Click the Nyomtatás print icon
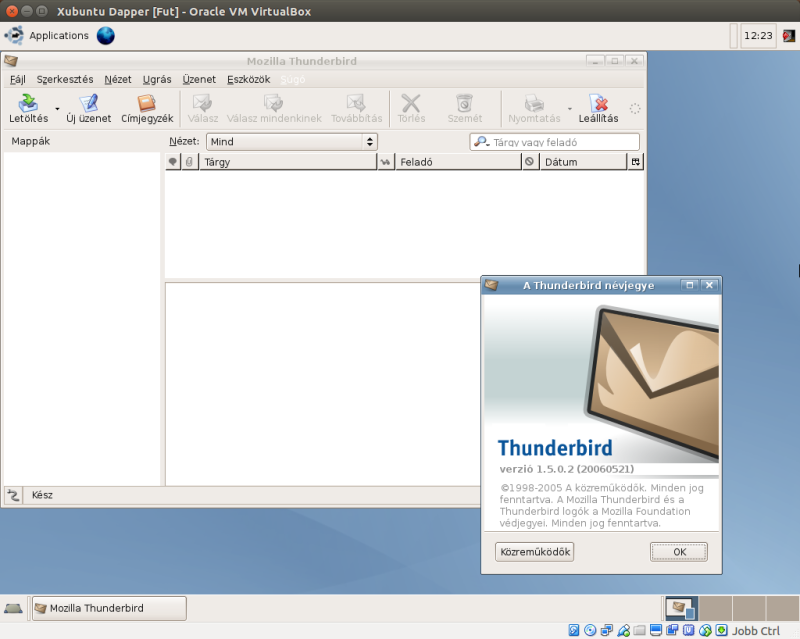The height and width of the screenshot is (639, 800). pyautogui.click(x=534, y=108)
